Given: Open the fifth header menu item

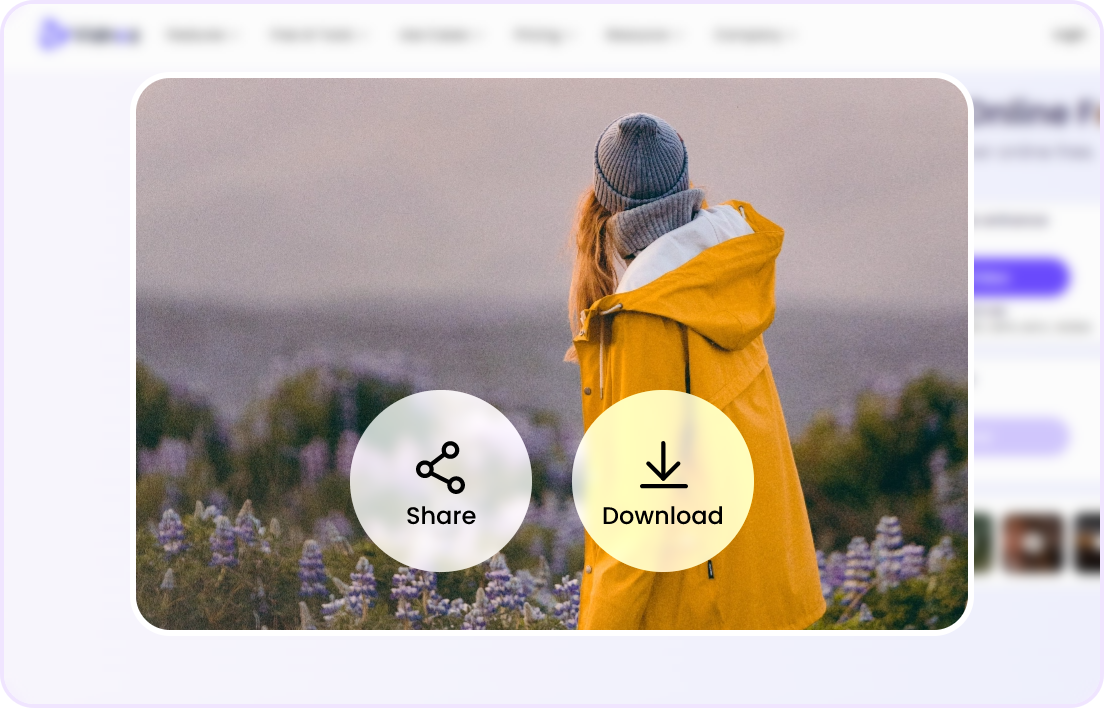Looking at the screenshot, I should pos(643,35).
